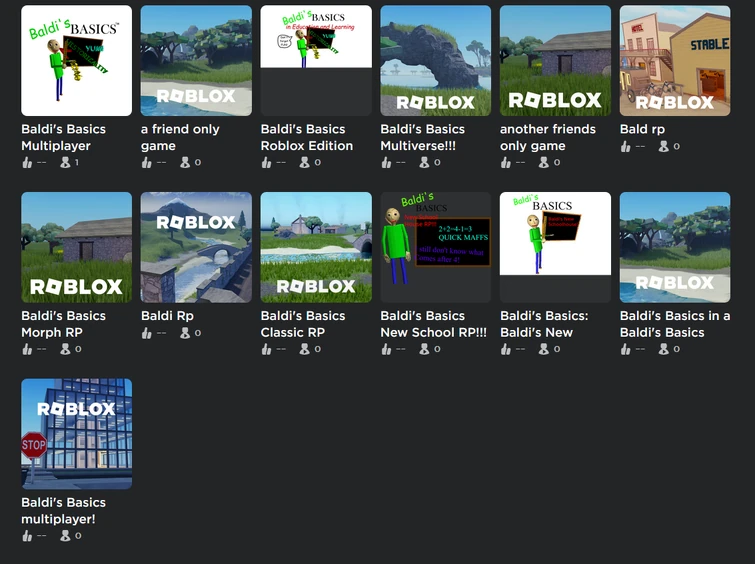Click player icon under Roblox Edition
755x564 pixels.
click(x=304, y=163)
